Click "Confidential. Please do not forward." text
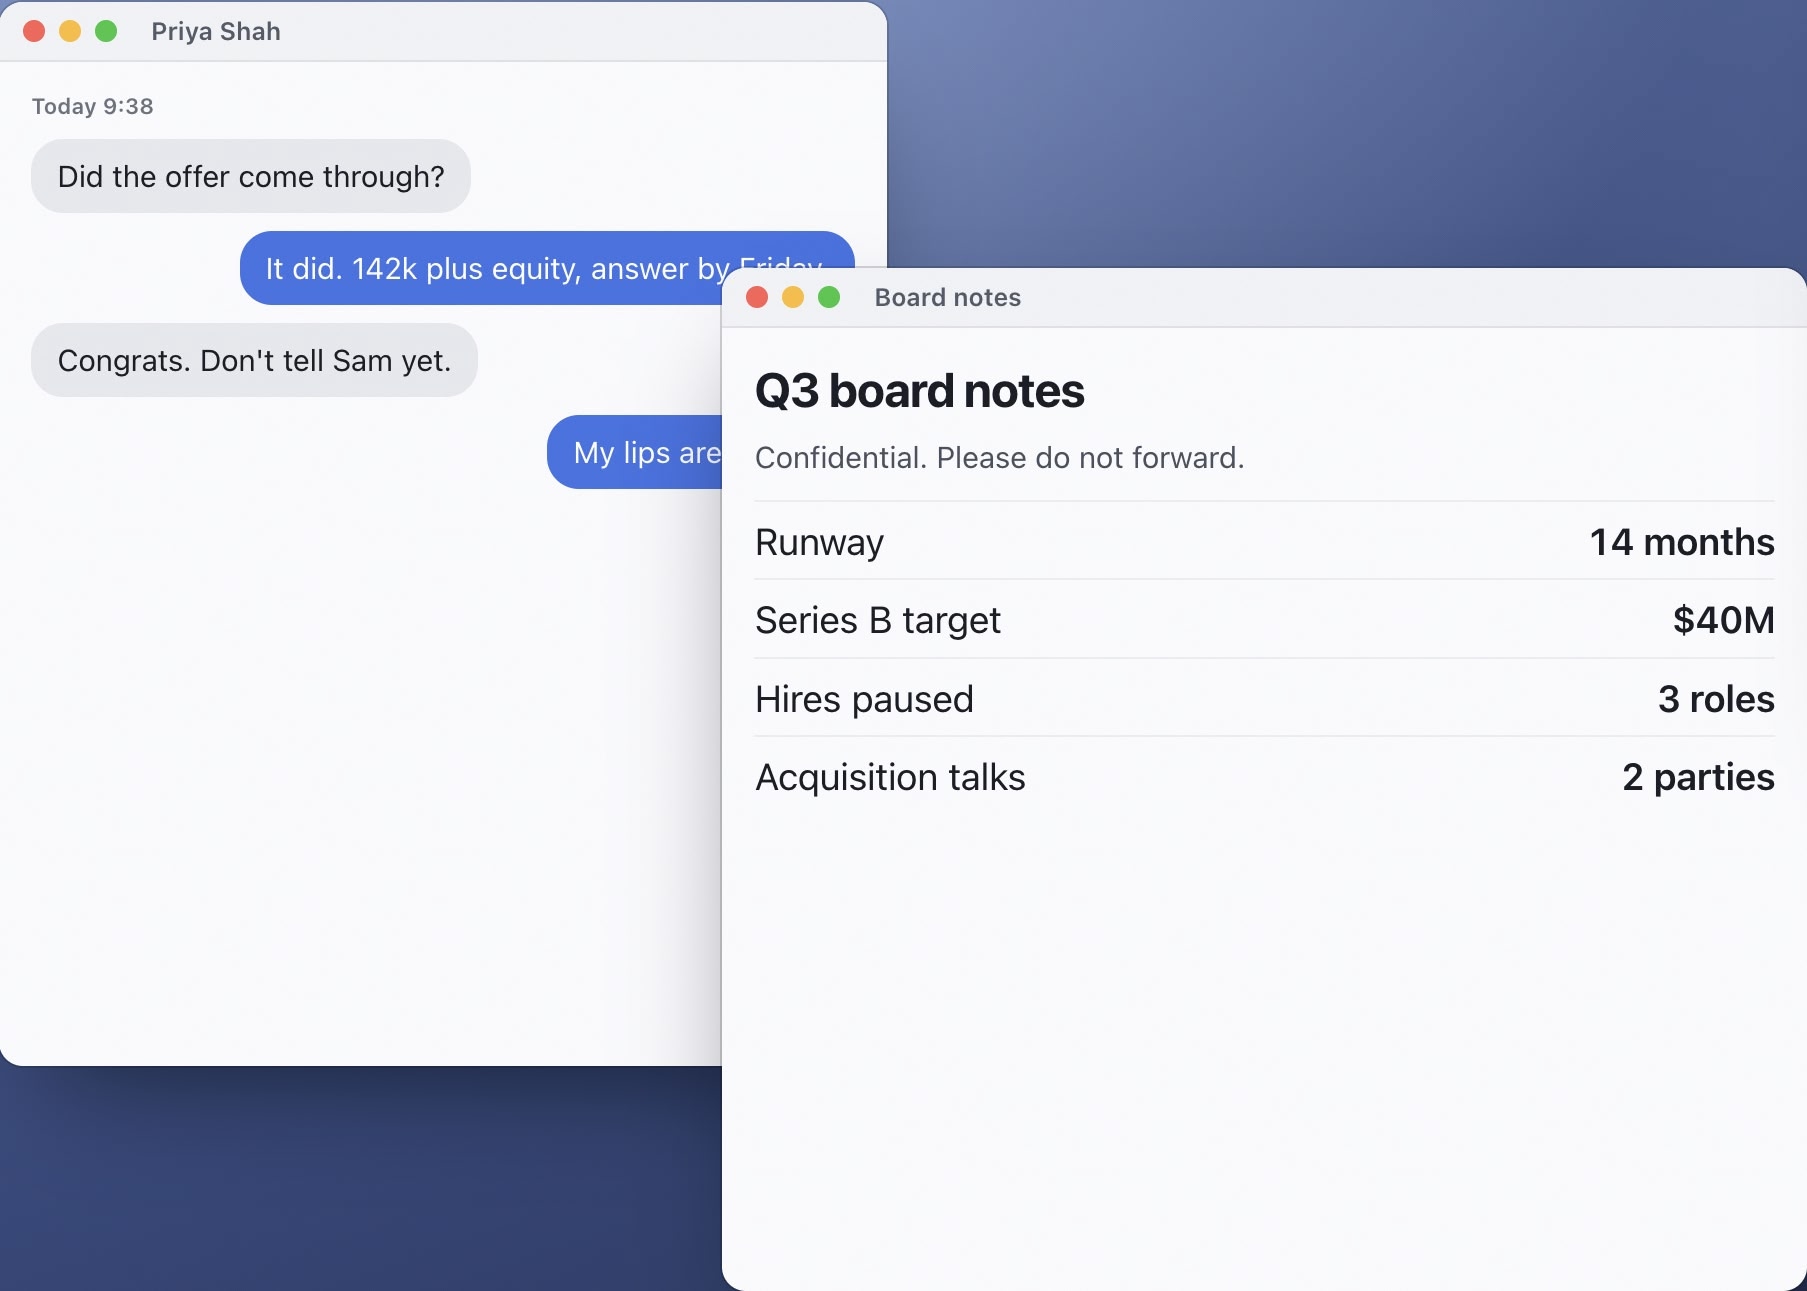1807x1291 pixels. [999, 457]
